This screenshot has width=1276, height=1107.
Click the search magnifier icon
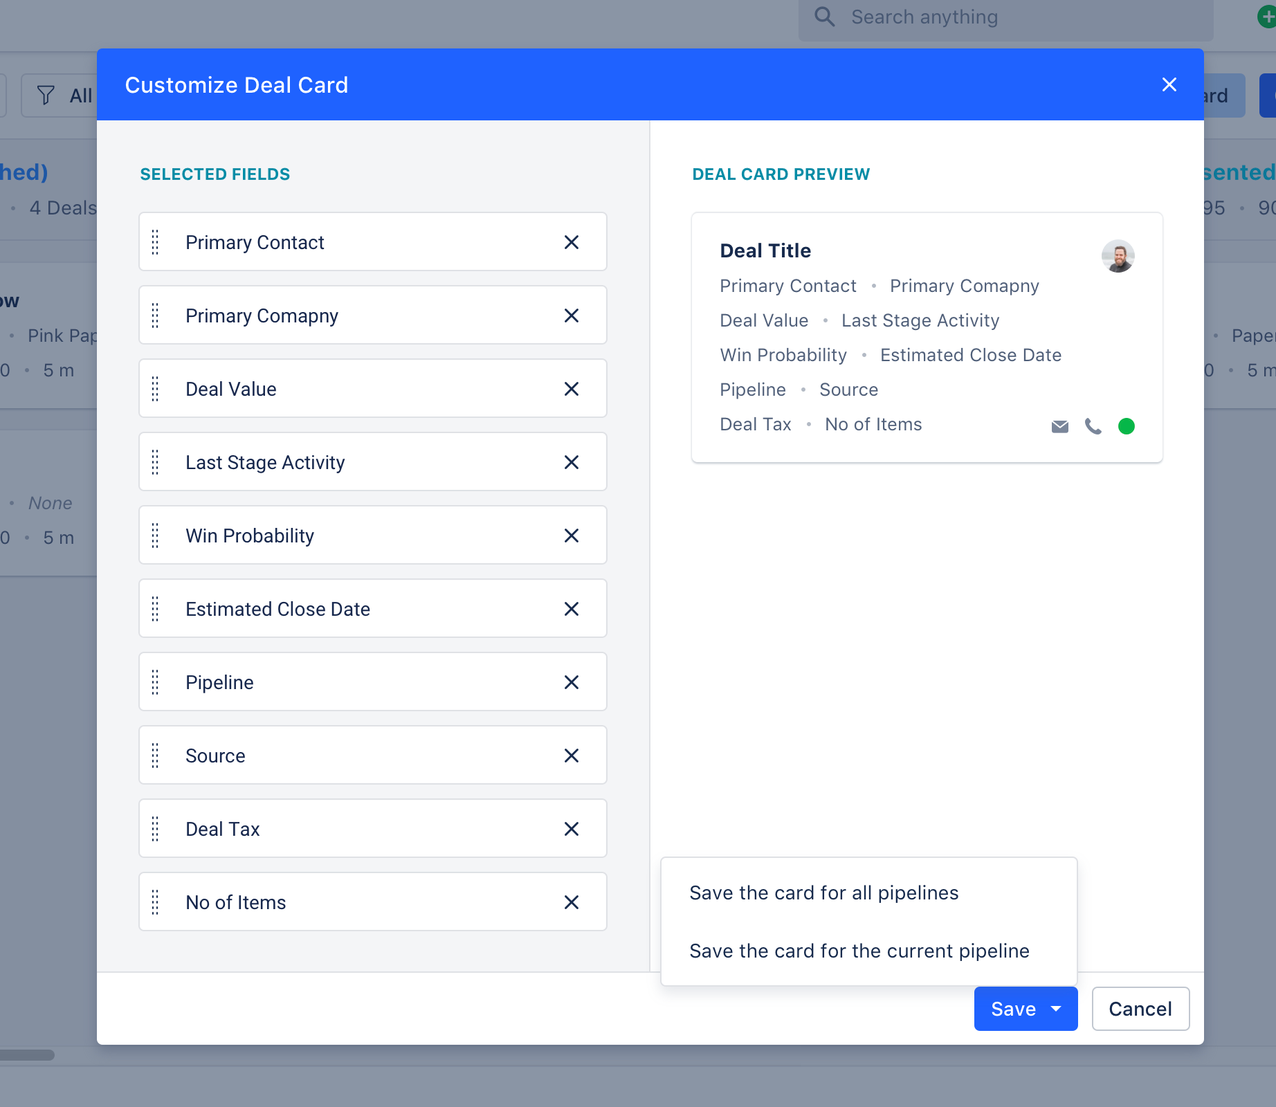(x=824, y=17)
